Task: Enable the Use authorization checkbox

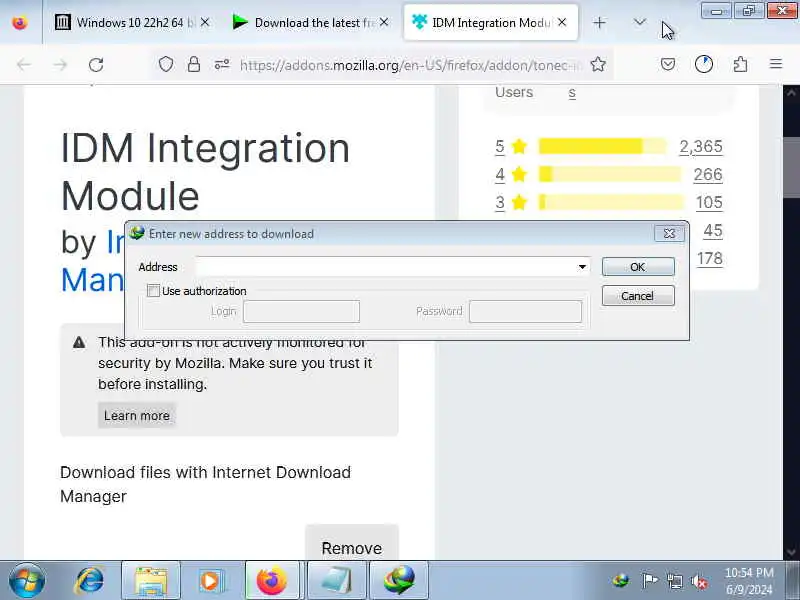Action: pyautogui.click(x=153, y=291)
